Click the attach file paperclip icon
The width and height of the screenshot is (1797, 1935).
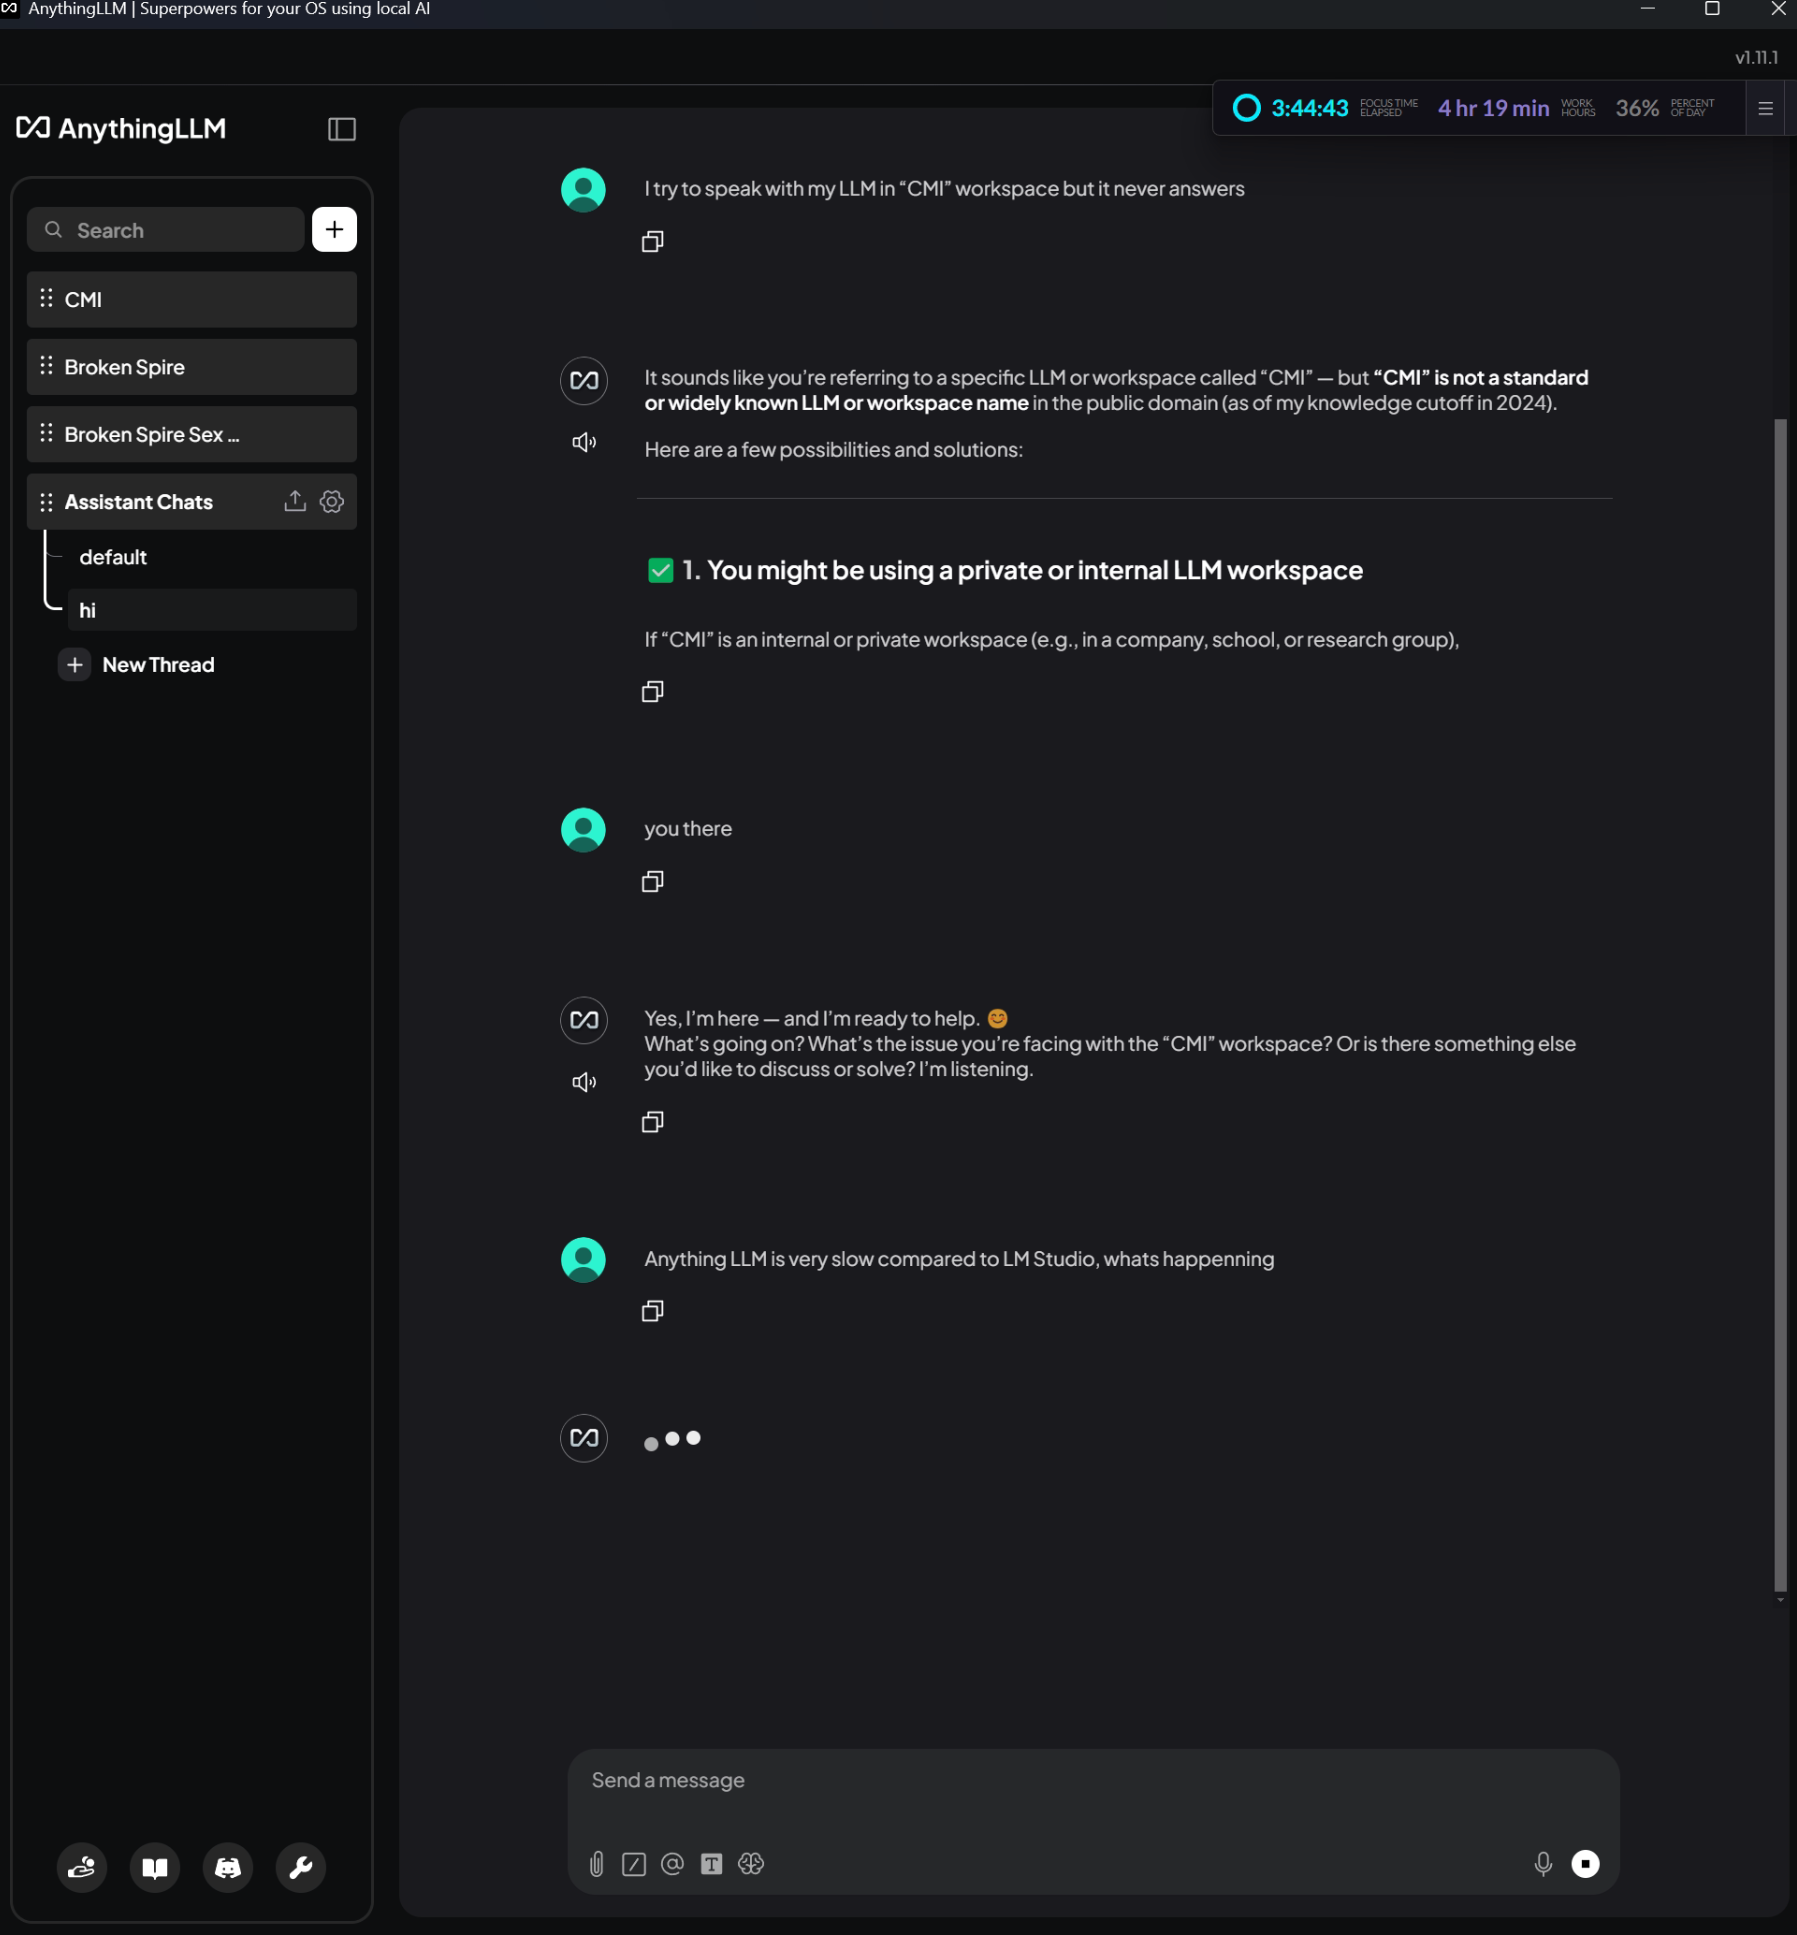[597, 1864]
